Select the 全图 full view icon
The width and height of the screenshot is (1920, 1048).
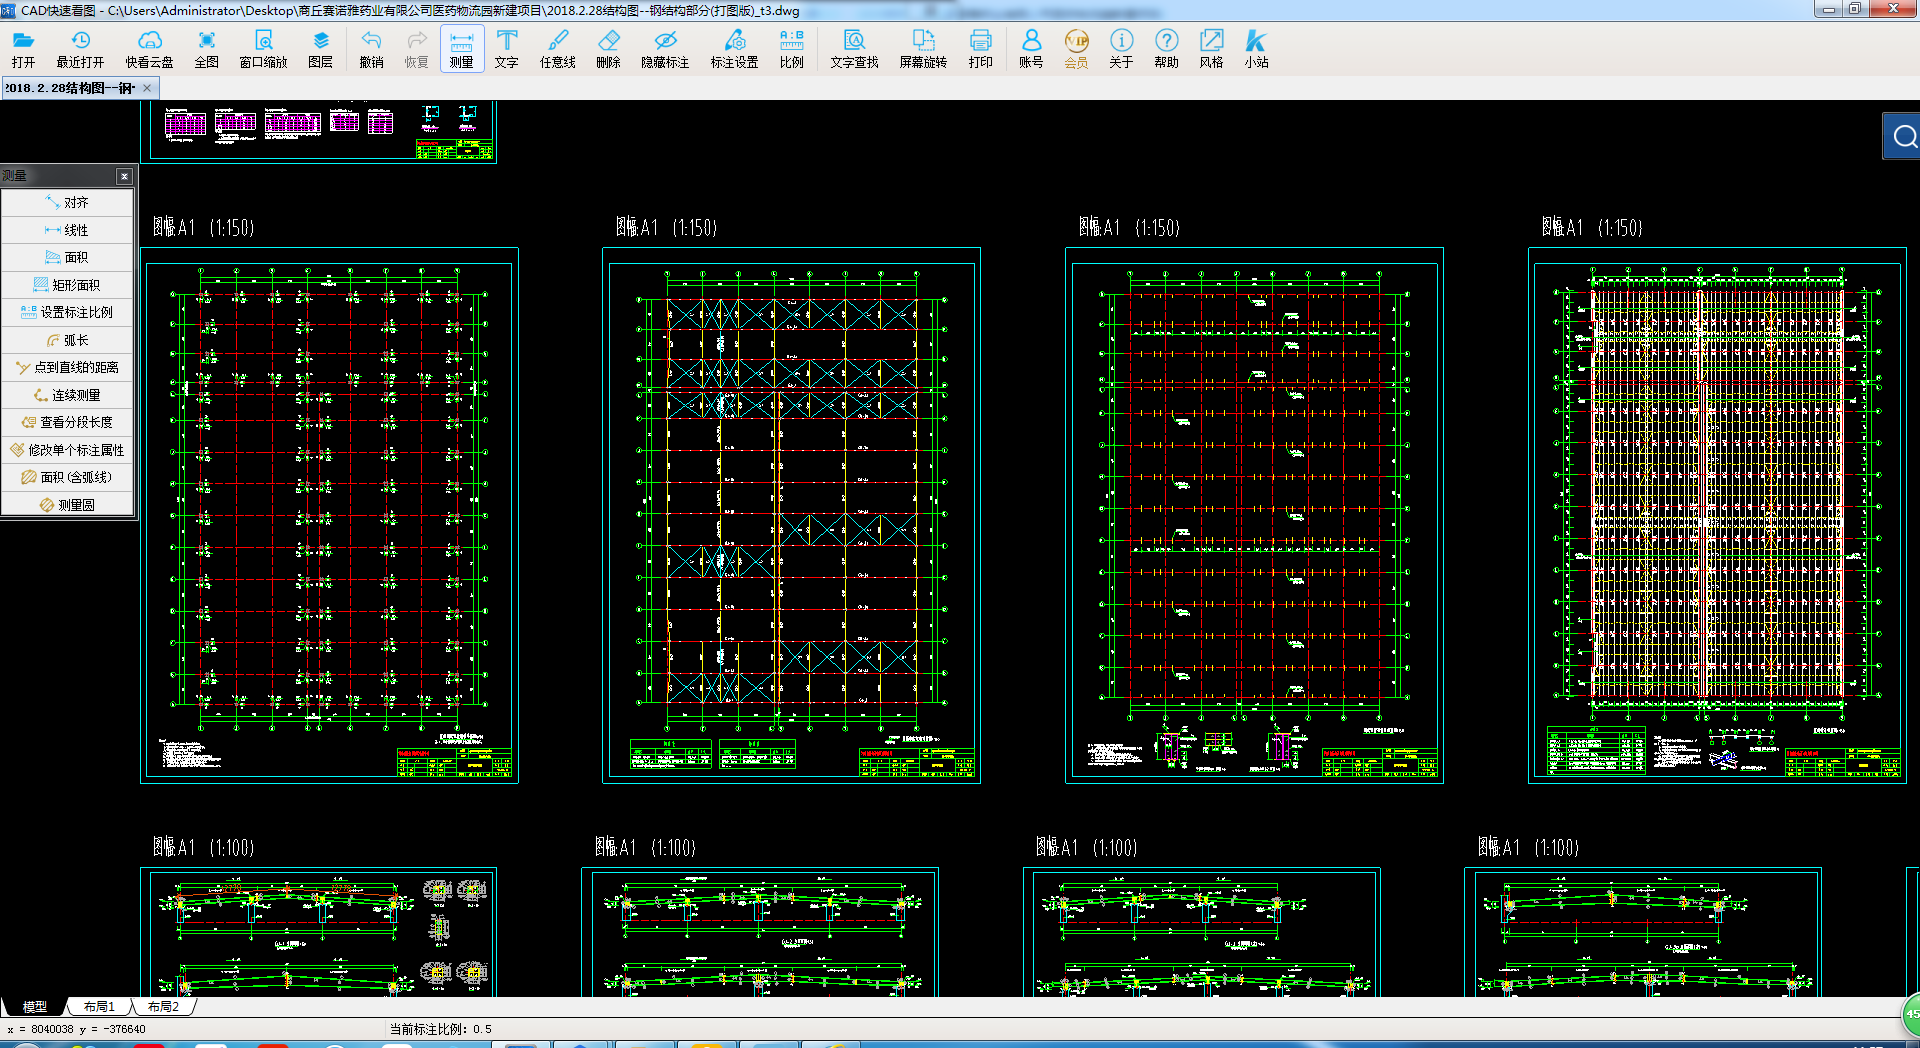[206, 49]
